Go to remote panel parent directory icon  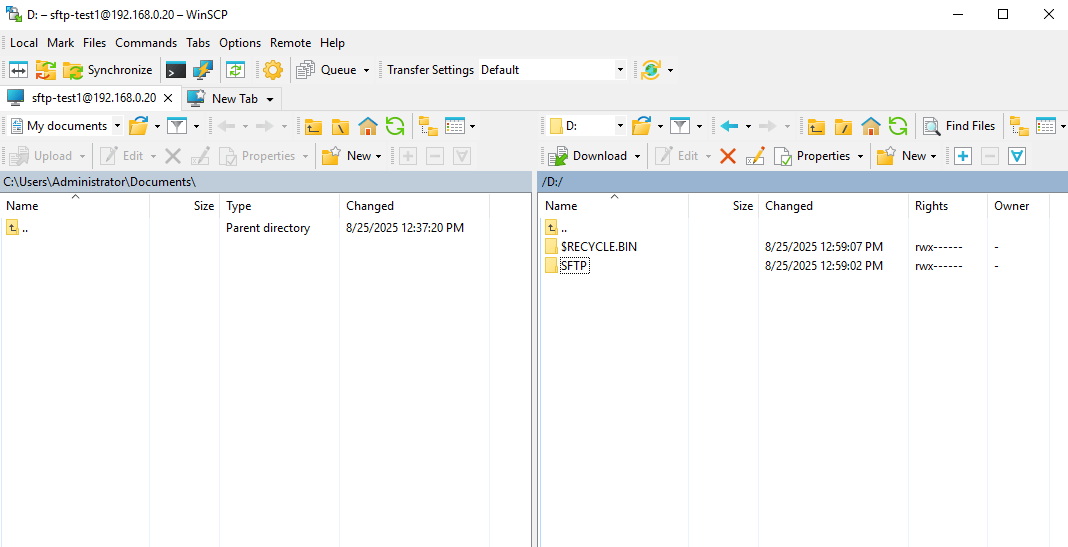point(817,126)
